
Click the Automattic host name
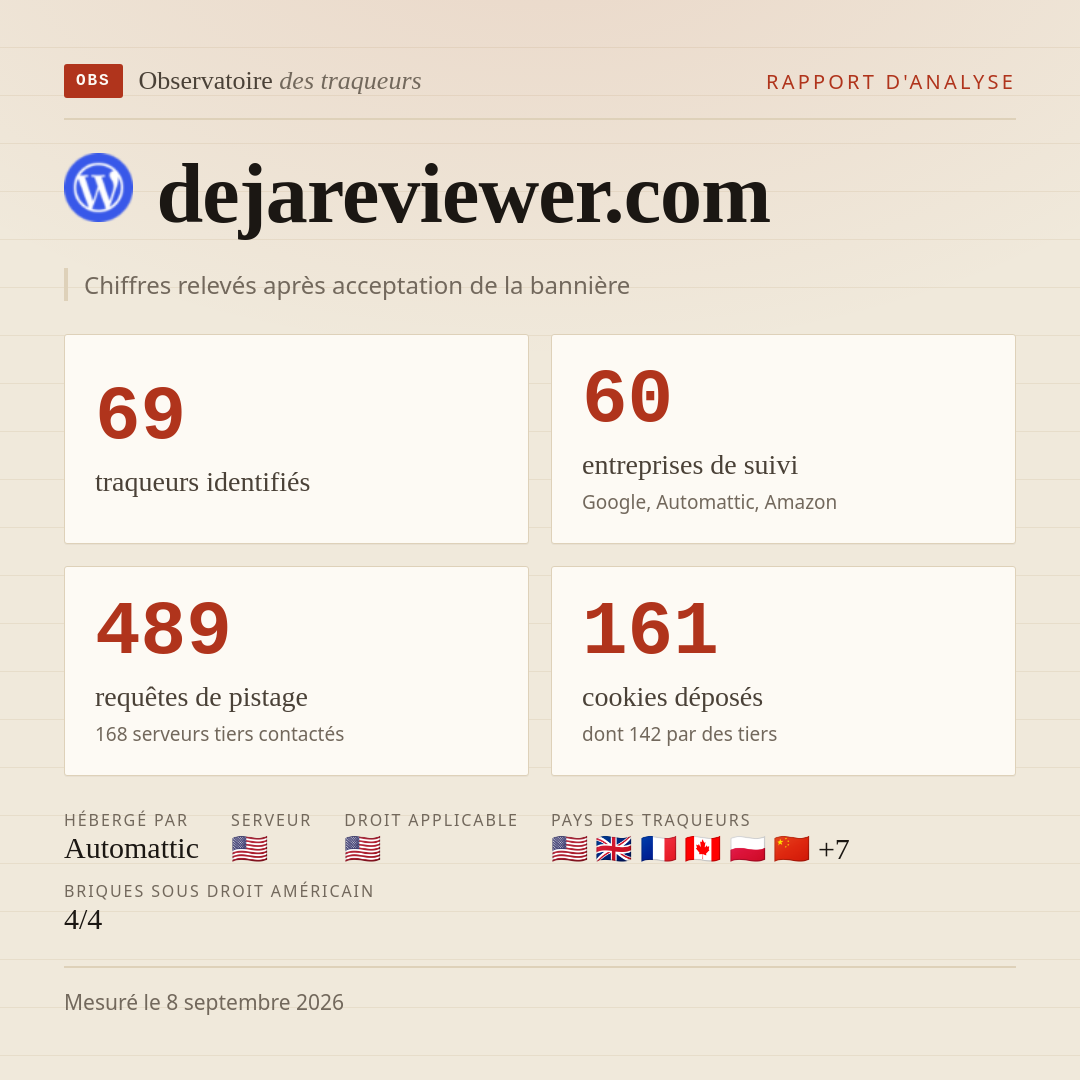coord(132,849)
